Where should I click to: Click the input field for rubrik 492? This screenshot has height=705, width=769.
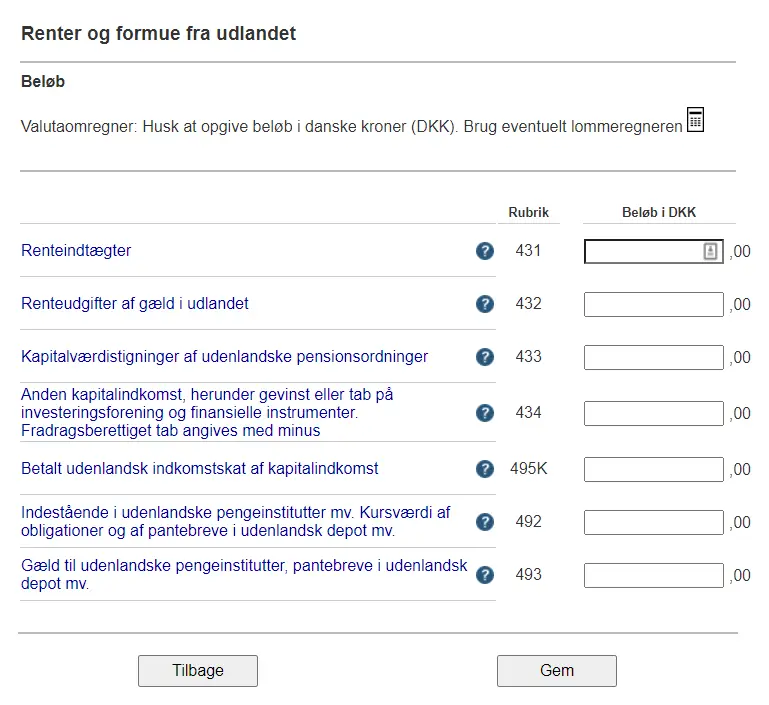(x=653, y=523)
